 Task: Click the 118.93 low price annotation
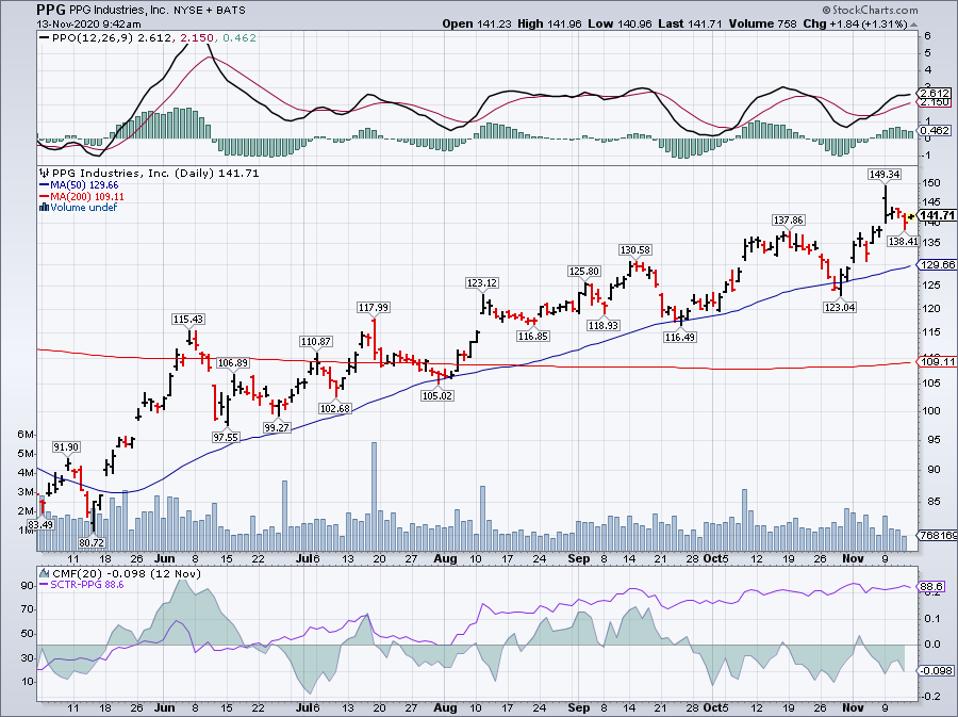point(604,326)
